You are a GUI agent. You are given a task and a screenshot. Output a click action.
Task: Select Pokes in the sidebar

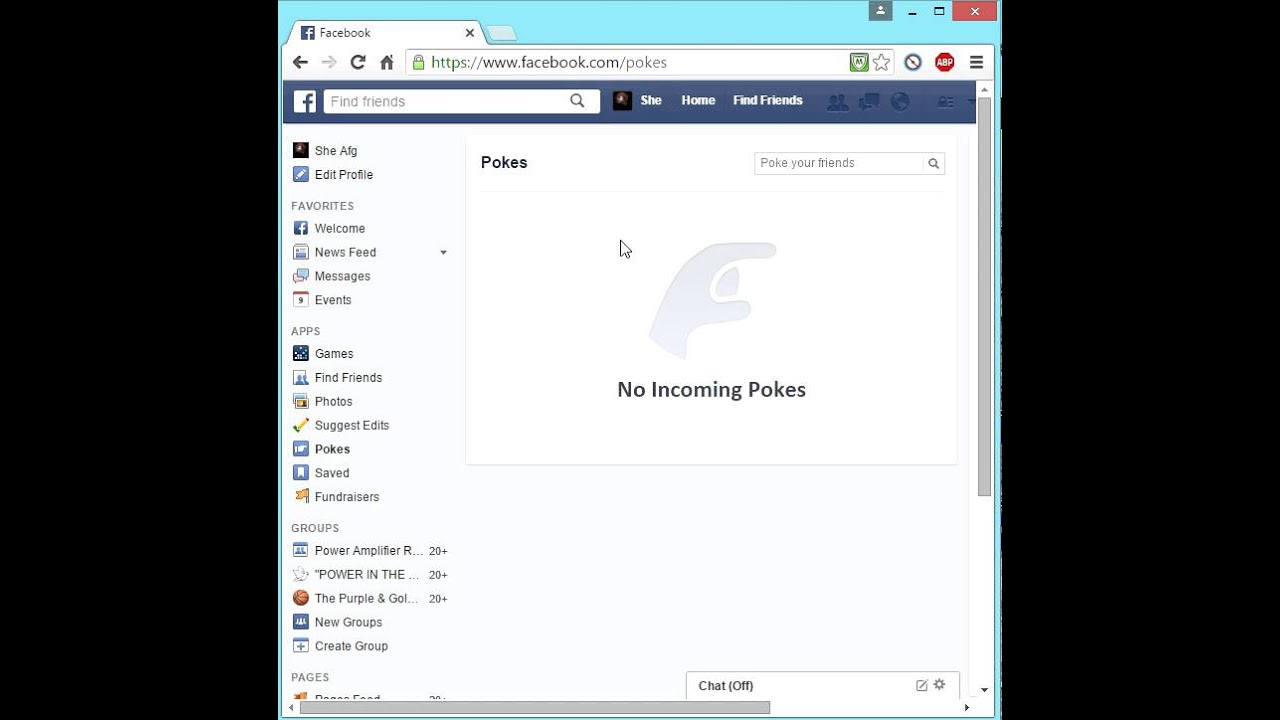click(x=332, y=450)
